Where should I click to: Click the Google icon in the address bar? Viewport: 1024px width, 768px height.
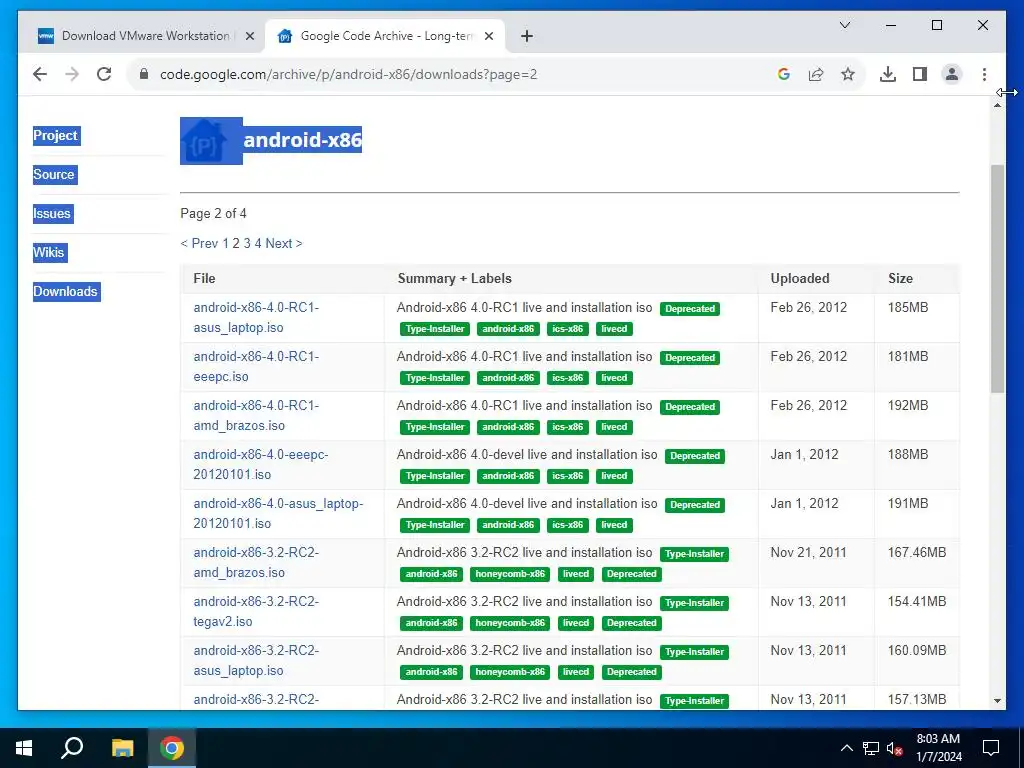coord(784,74)
